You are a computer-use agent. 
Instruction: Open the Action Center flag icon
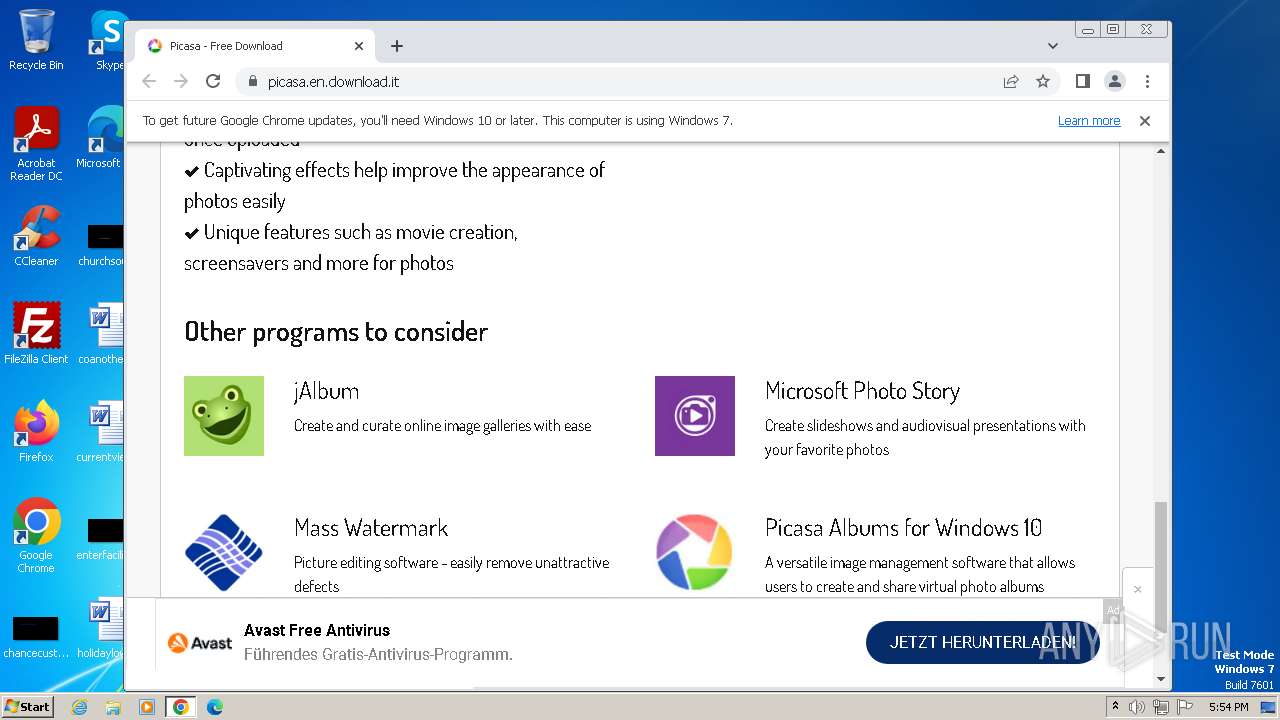pos(1183,707)
